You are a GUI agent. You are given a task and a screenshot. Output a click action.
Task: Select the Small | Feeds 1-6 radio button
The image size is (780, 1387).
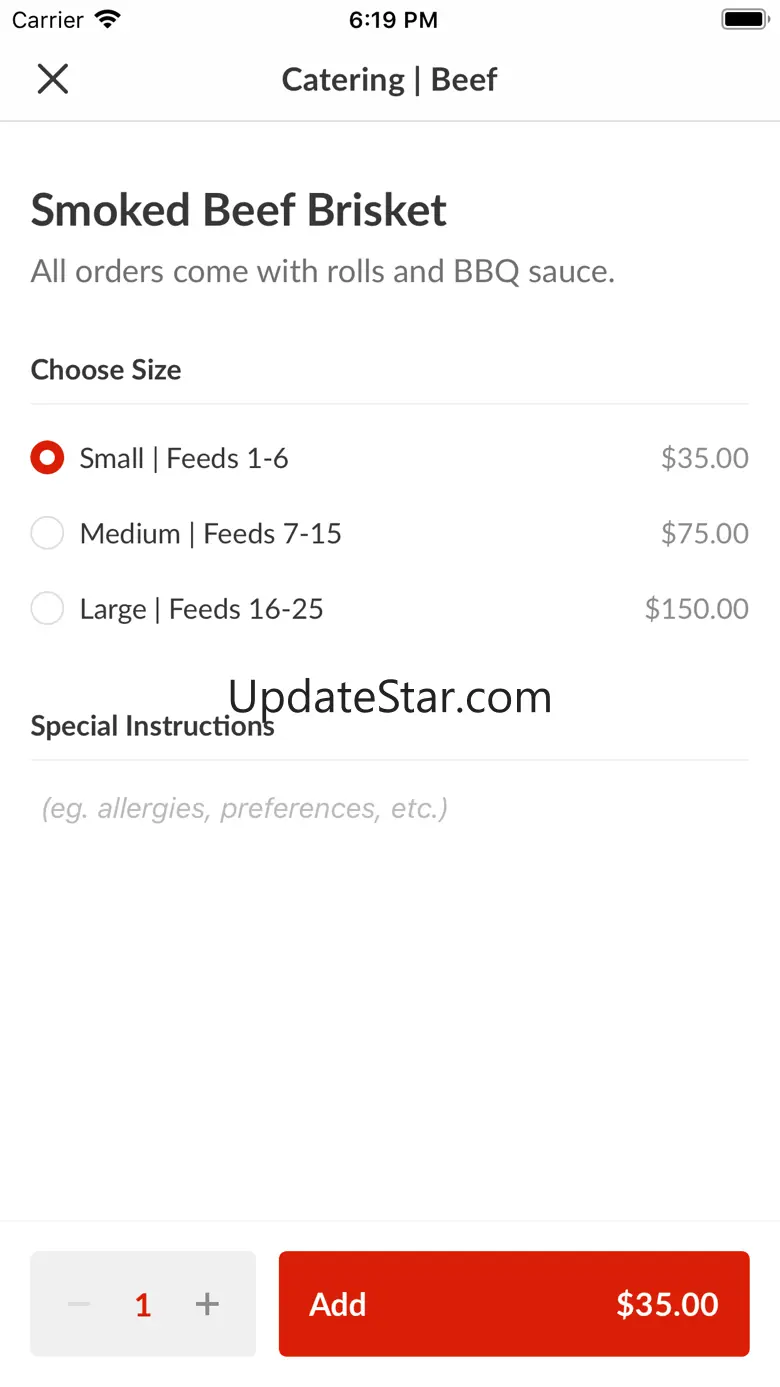pos(47,458)
